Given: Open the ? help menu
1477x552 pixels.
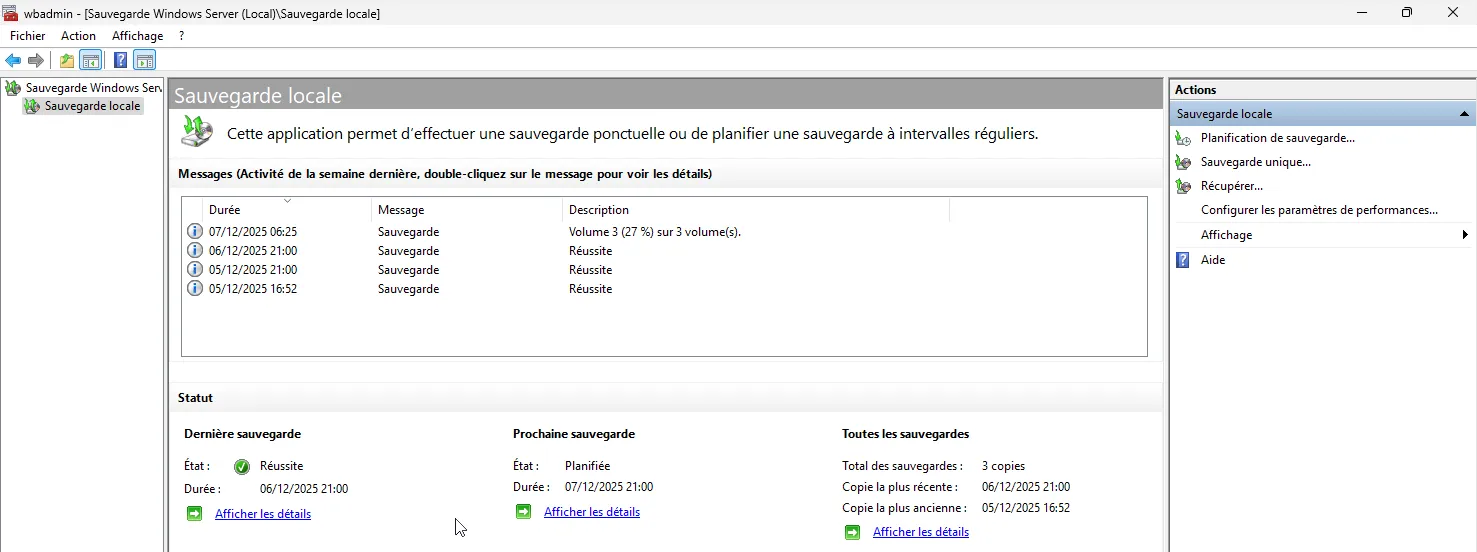Looking at the screenshot, I should pos(181,36).
